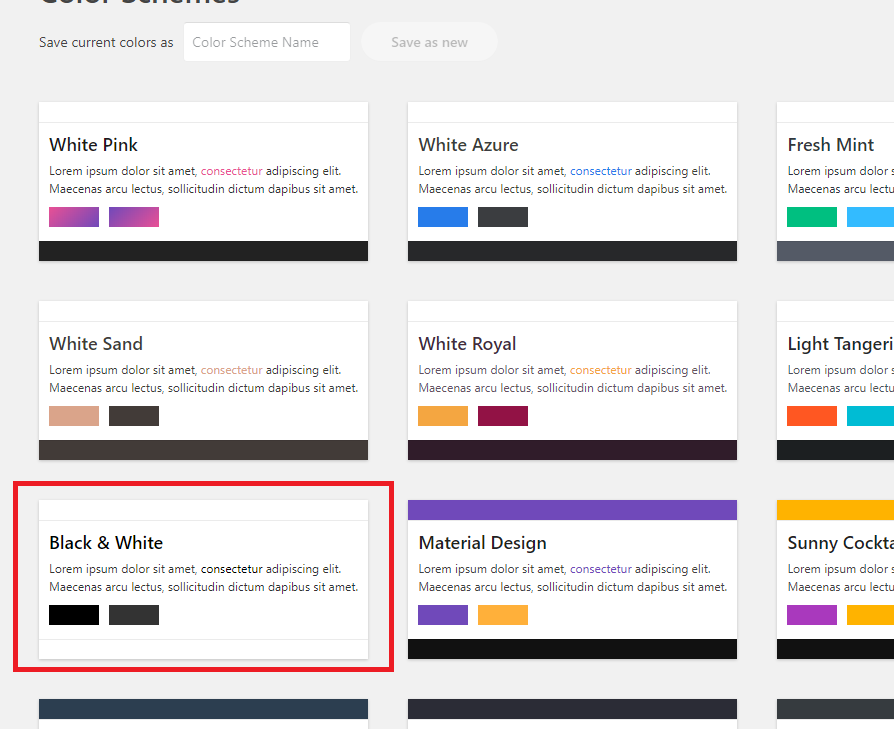Click White Sand's tan swatch
Image resolution: width=894 pixels, height=729 pixels.
point(74,416)
